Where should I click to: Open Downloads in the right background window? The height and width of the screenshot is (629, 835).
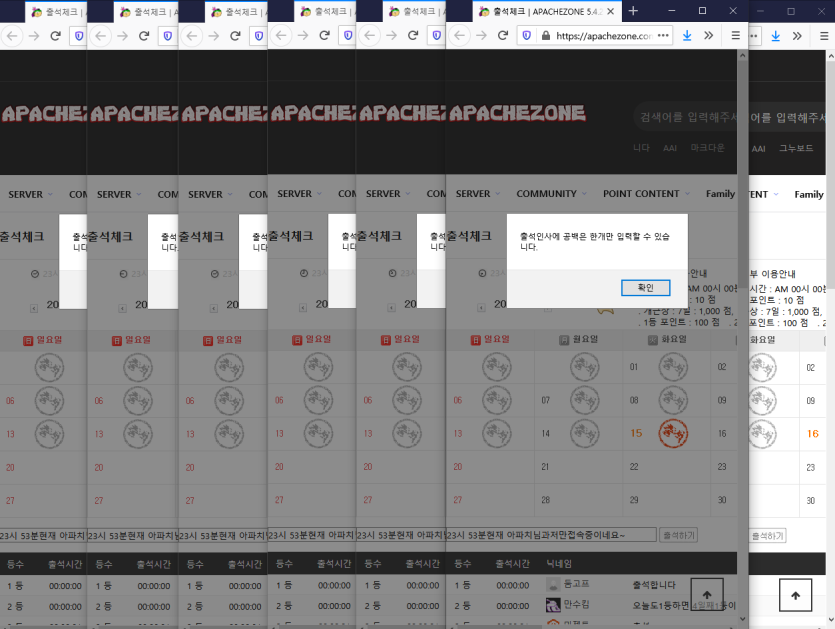click(775, 36)
